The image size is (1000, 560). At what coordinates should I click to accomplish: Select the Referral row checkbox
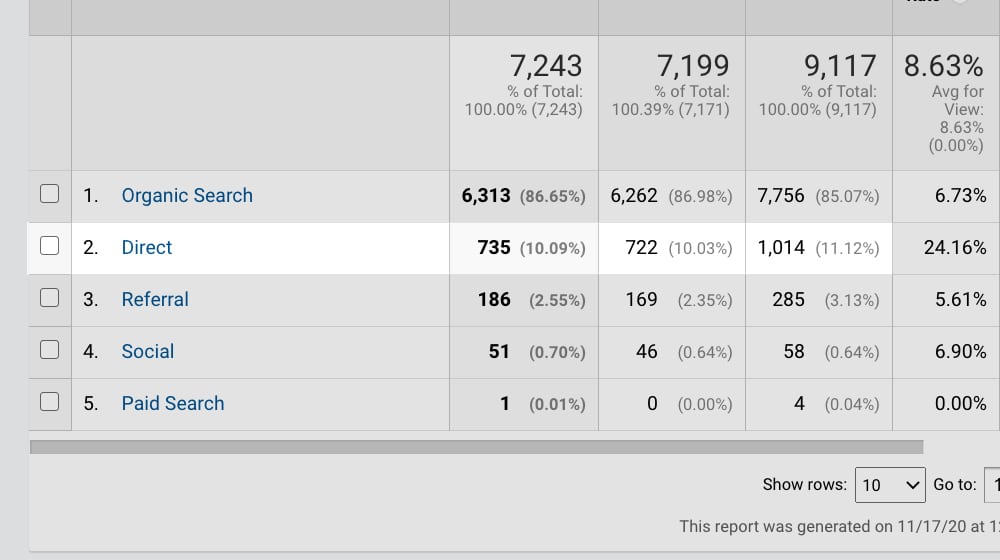click(x=49, y=299)
